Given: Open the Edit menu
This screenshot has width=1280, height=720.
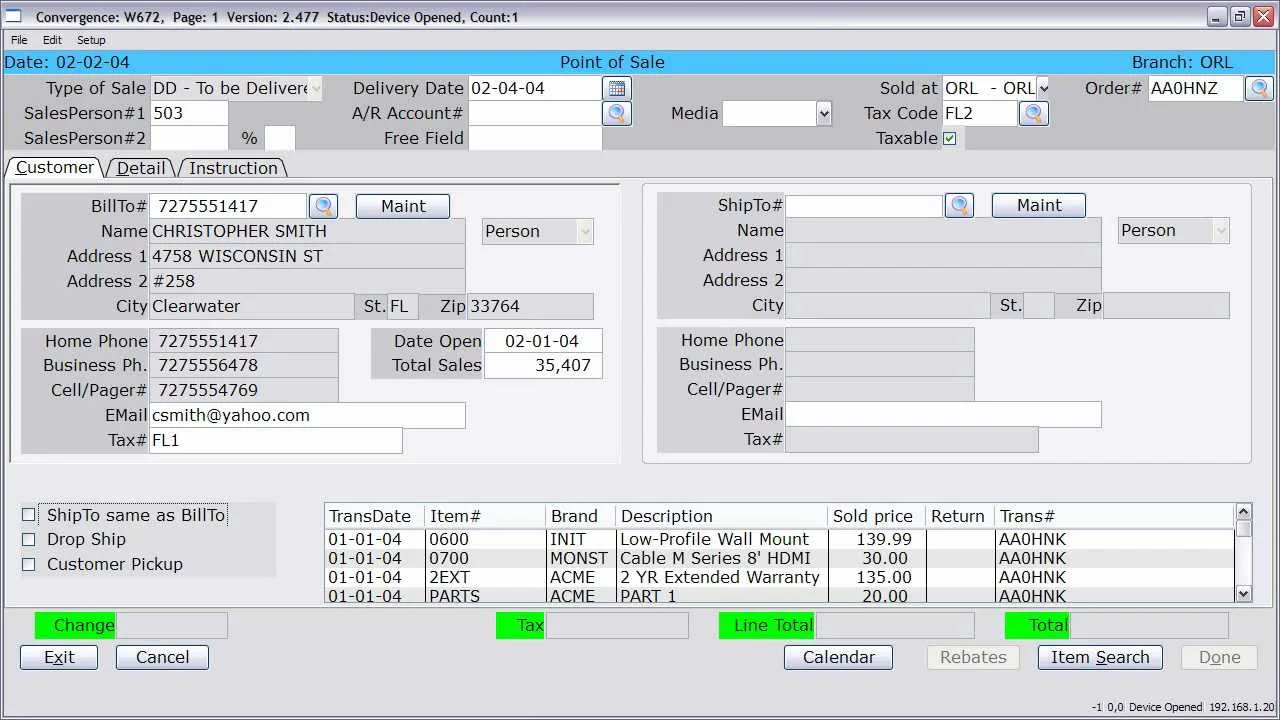Looking at the screenshot, I should 52,40.
